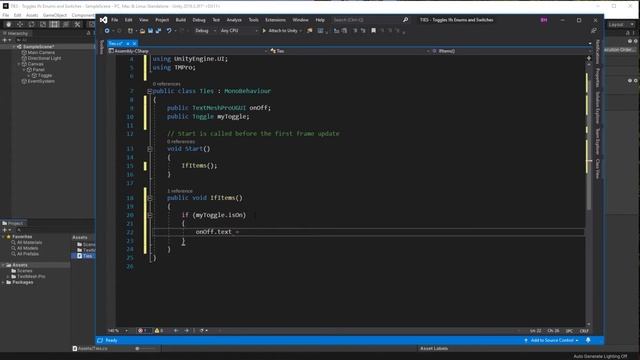The image size is (640, 360).
Task: Click the Project panel create plus button
Action: pos(4,230)
